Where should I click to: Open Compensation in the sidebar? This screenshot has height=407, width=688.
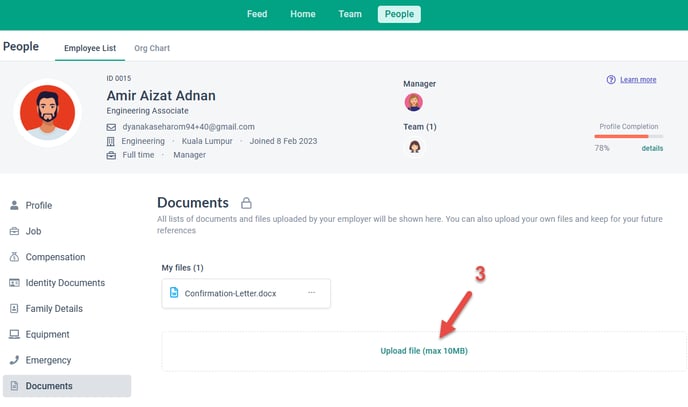pyautogui.click(x=55, y=257)
